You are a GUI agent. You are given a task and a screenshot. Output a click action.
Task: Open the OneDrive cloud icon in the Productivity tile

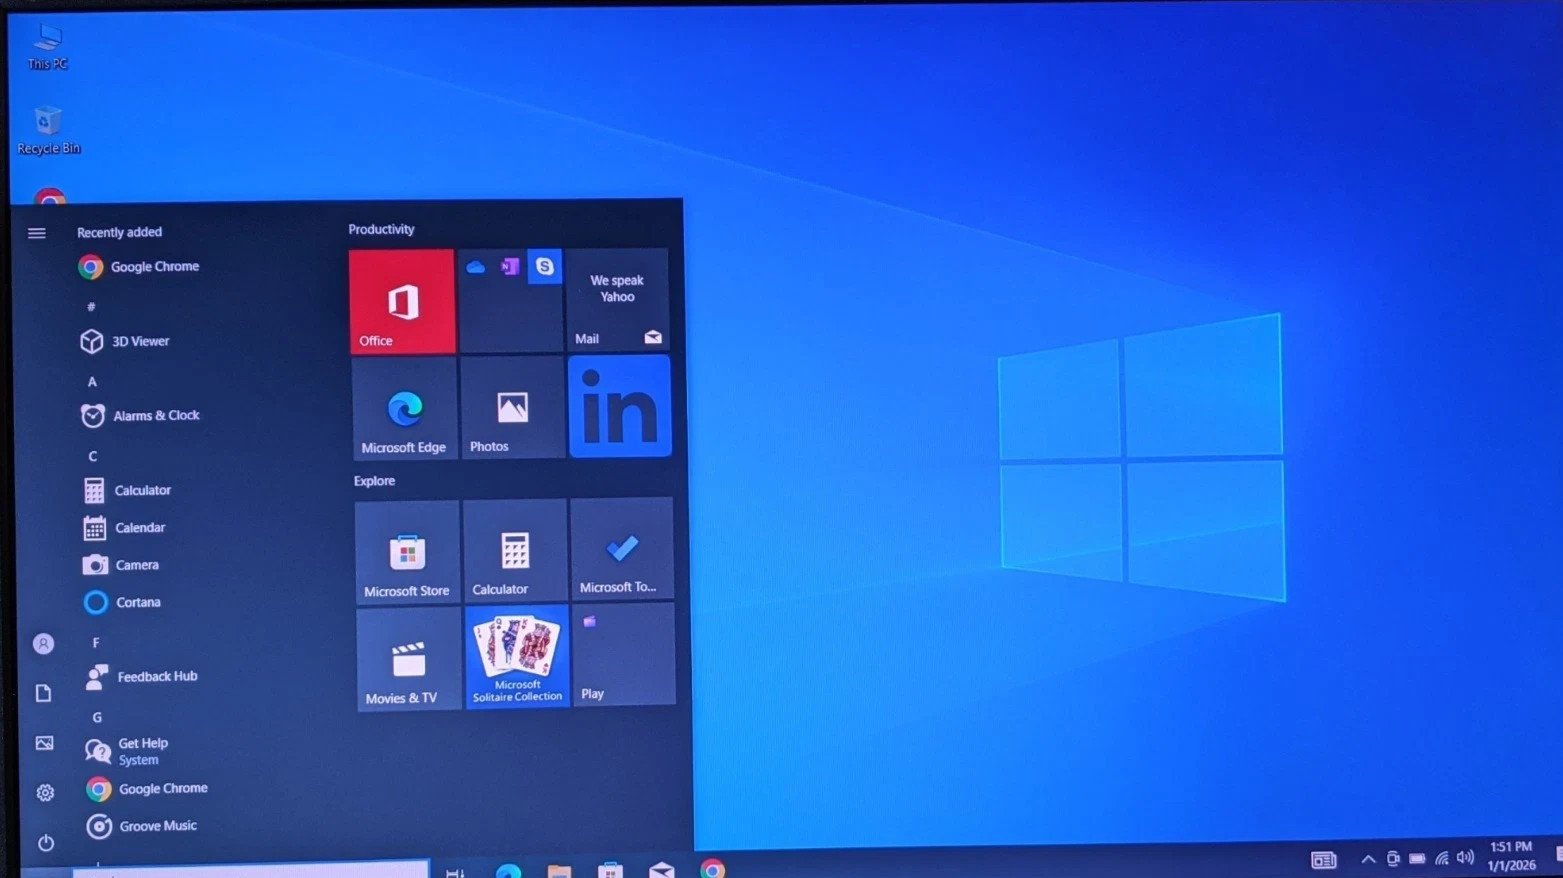point(476,267)
